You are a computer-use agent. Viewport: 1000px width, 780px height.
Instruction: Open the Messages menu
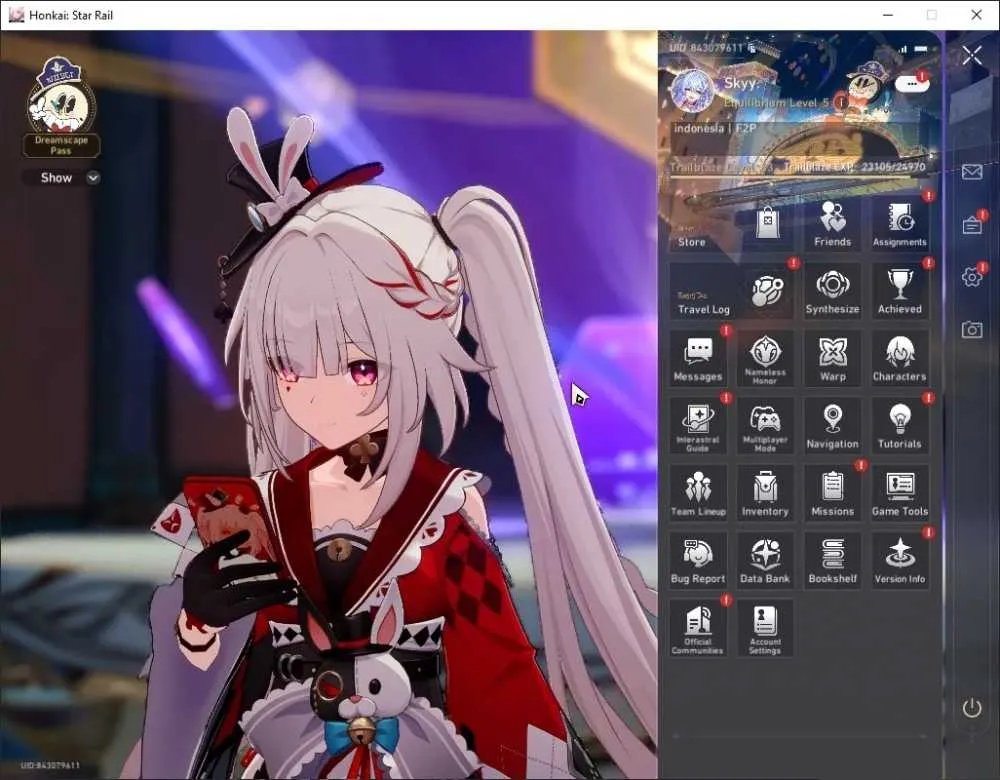(x=698, y=358)
